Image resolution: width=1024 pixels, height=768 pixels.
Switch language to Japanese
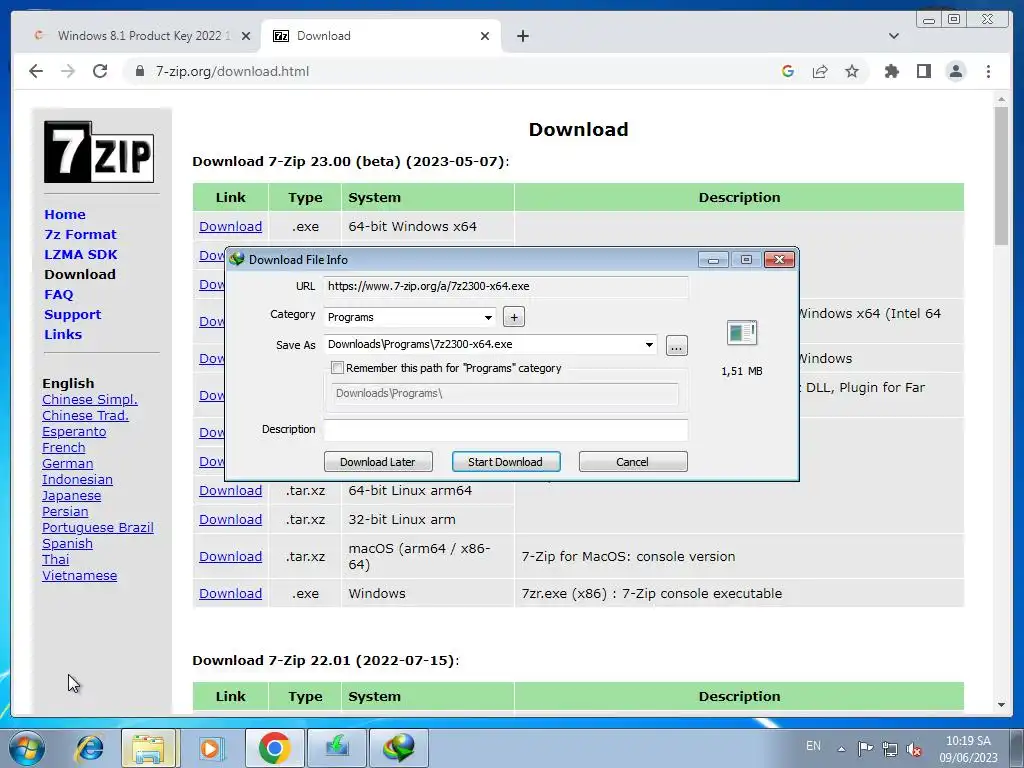coord(71,496)
